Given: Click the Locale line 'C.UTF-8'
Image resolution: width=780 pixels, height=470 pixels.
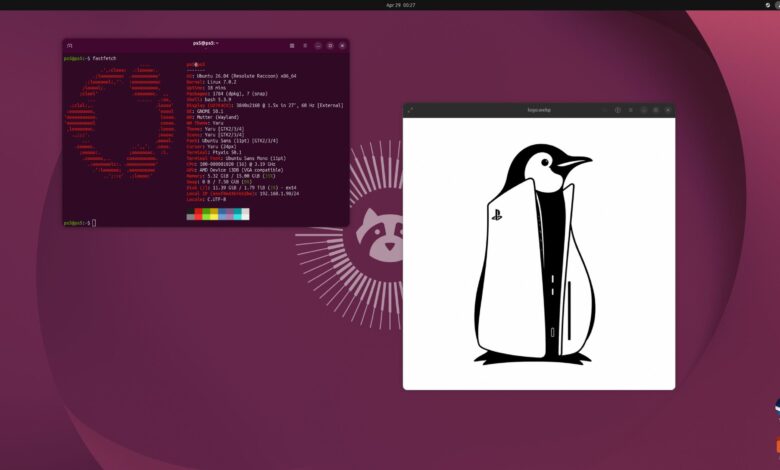Looking at the screenshot, I should click(216, 199).
